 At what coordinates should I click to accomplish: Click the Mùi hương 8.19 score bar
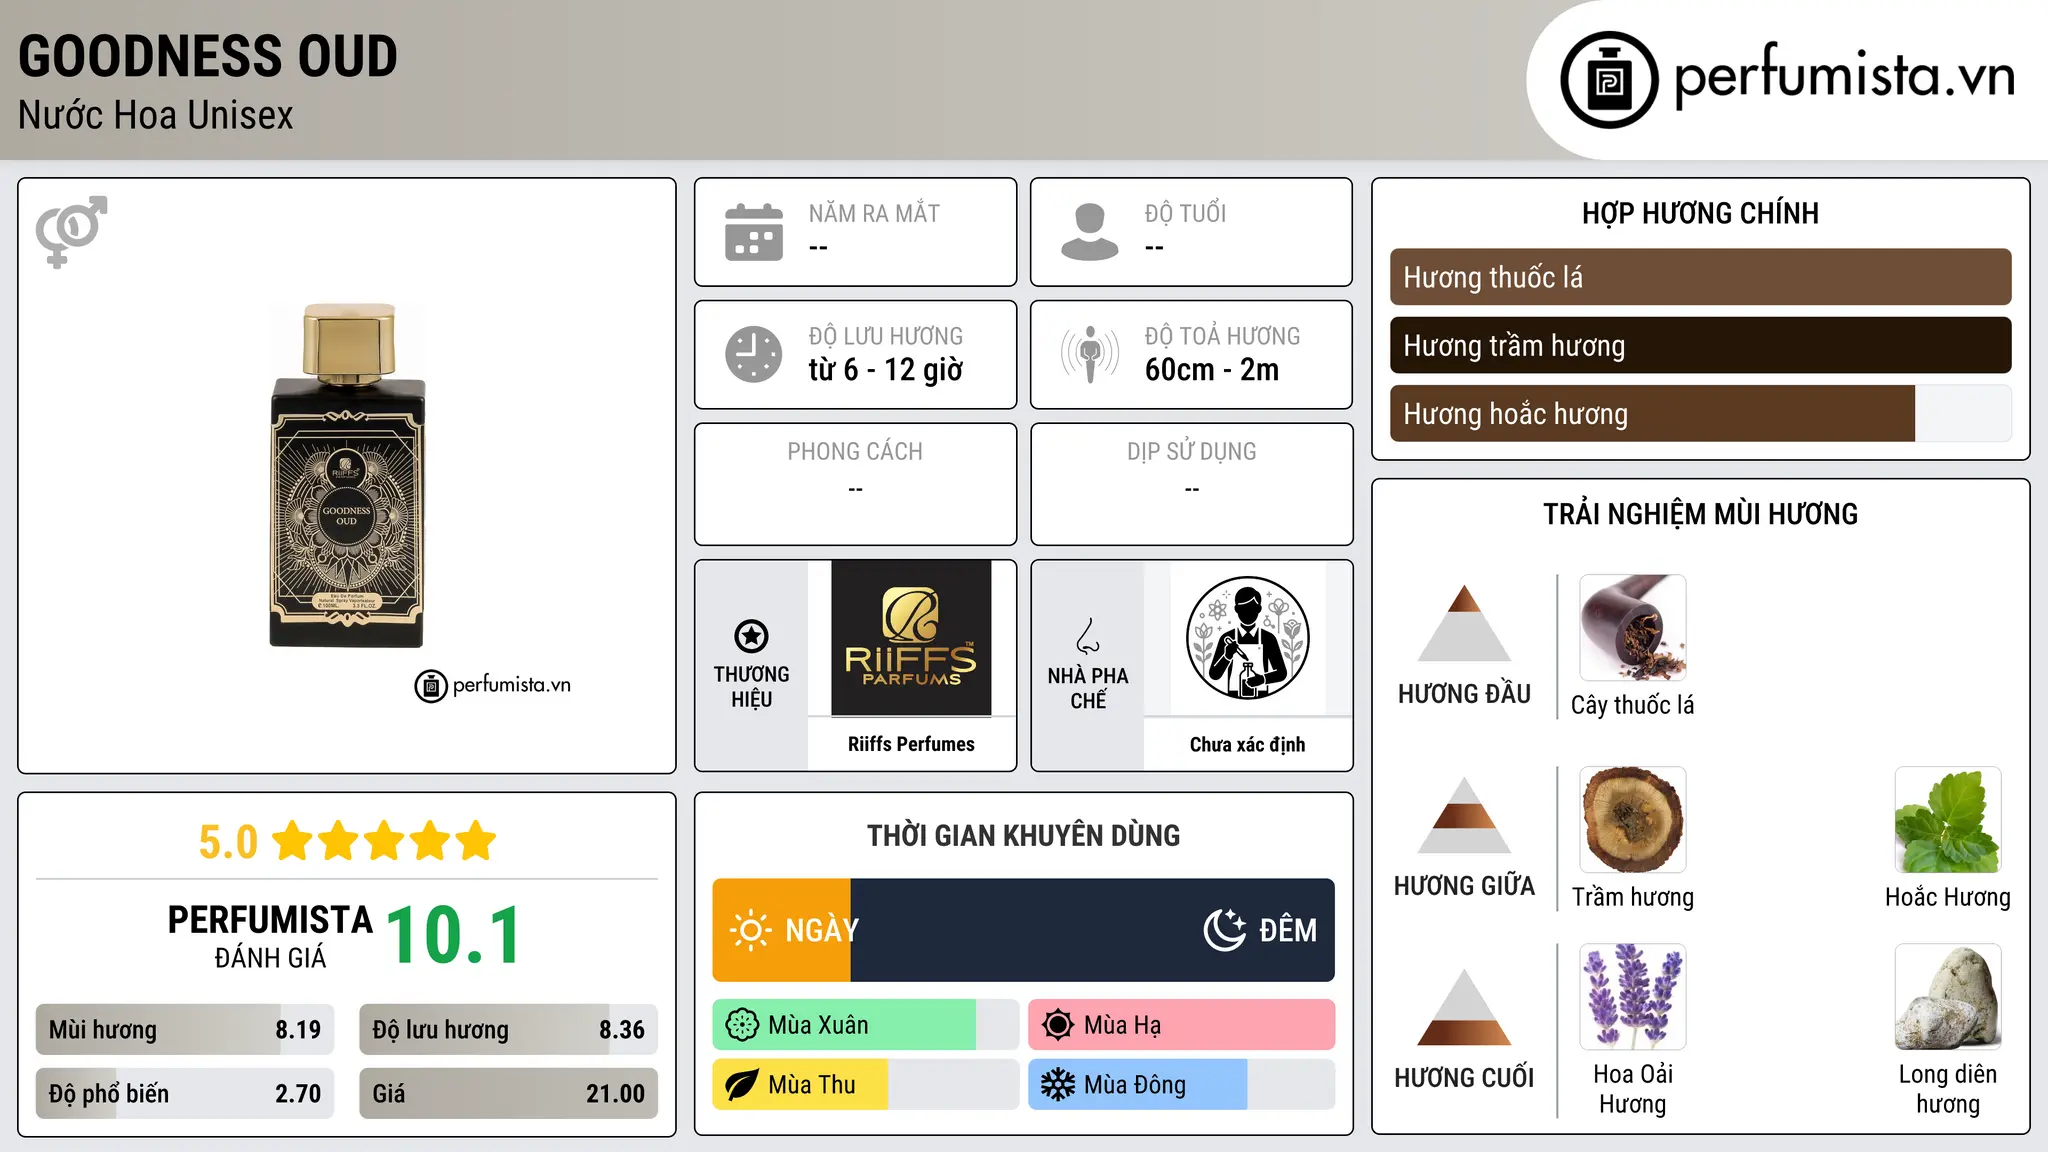pos(185,1030)
